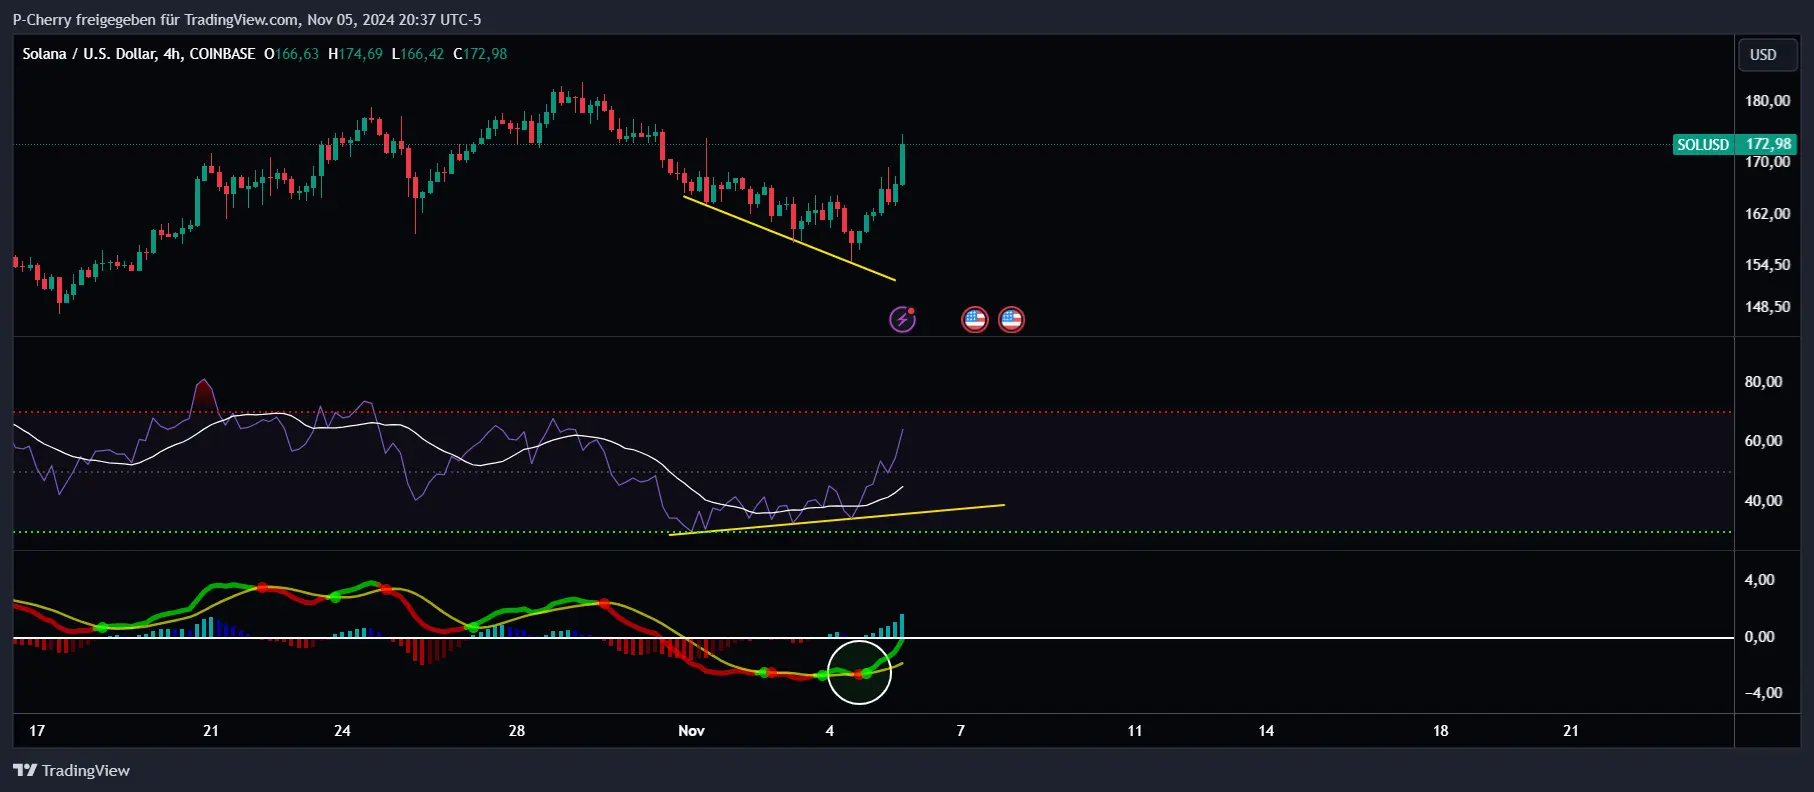This screenshot has width=1814, height=792.
Task: Click date 17 on the time axis
Action: [x=37, y=731]
